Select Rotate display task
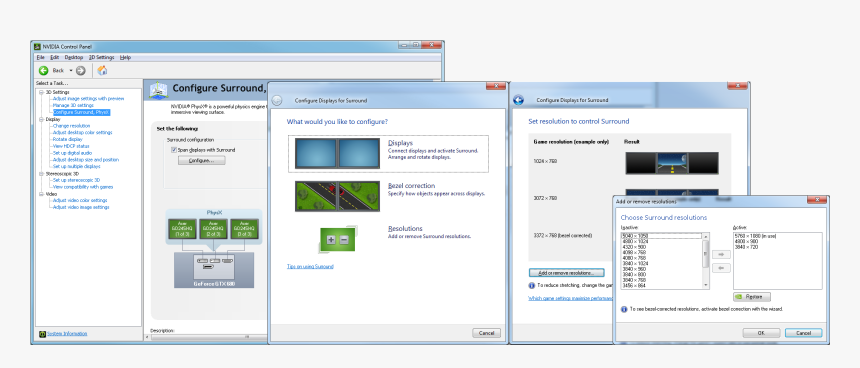 (x=67, y=139)
